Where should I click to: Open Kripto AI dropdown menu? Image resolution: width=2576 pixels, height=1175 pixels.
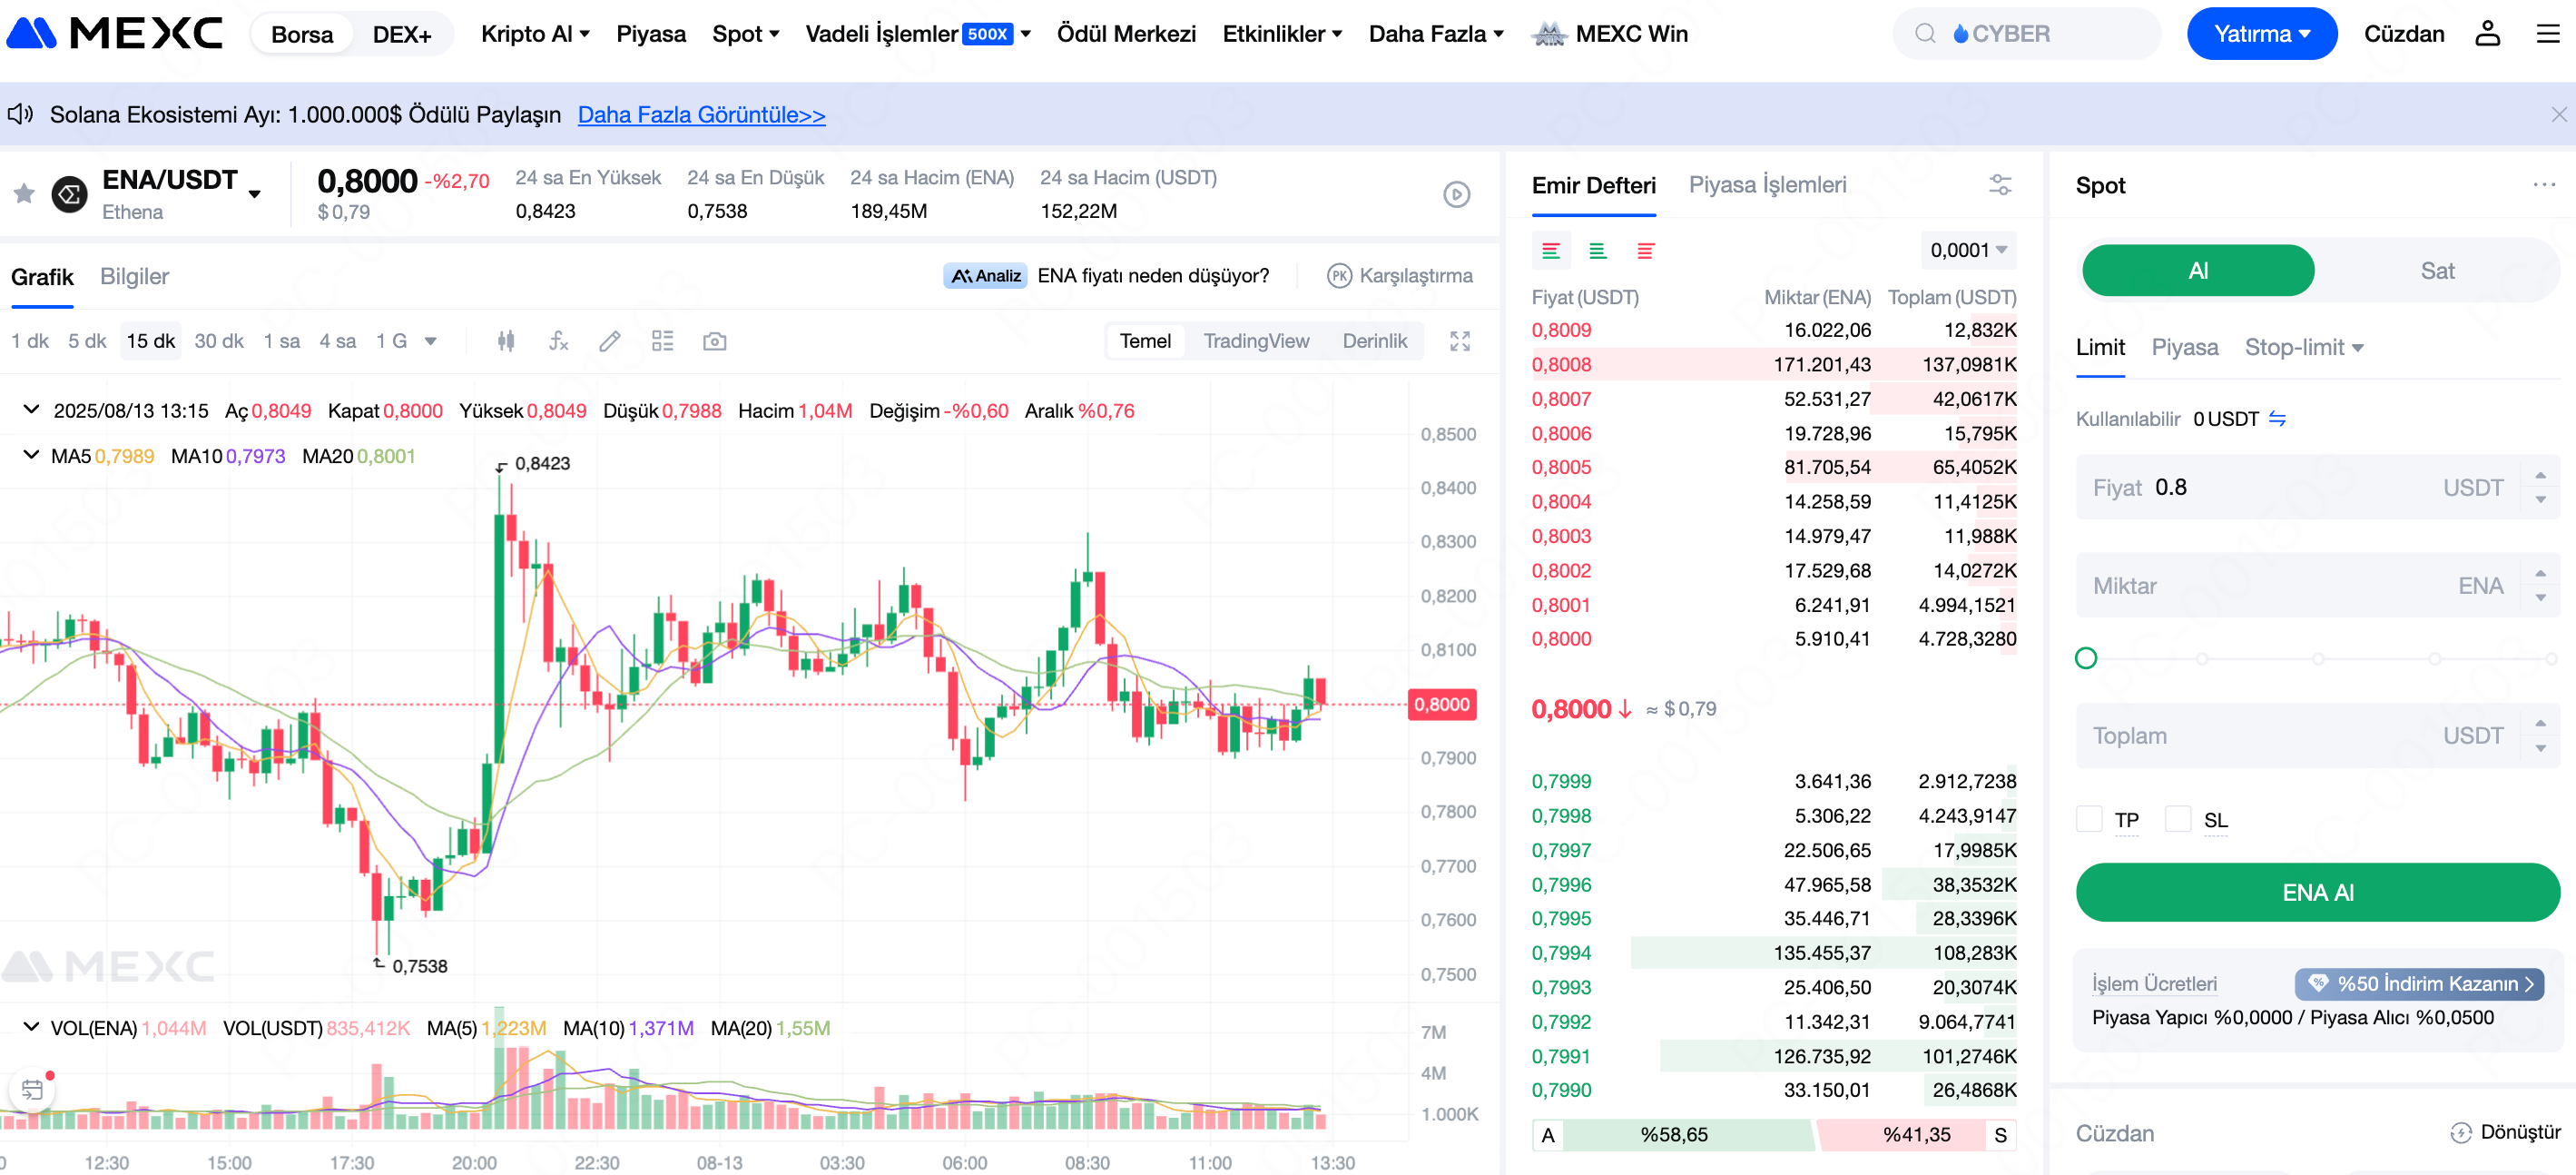pyautogui.click(x=535, y=34)
